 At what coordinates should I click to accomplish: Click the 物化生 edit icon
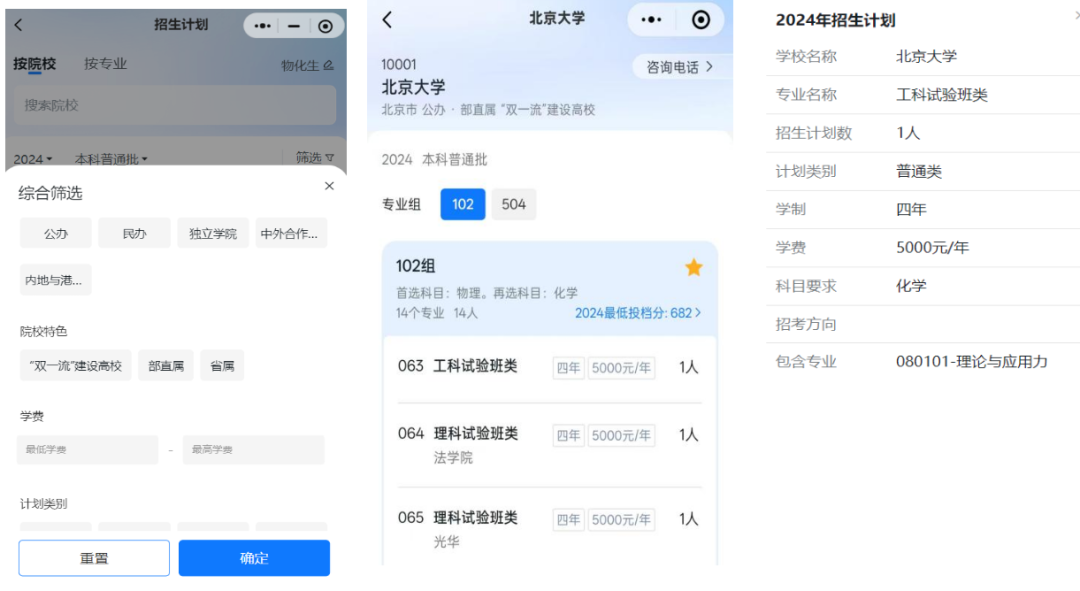point(328,65)
